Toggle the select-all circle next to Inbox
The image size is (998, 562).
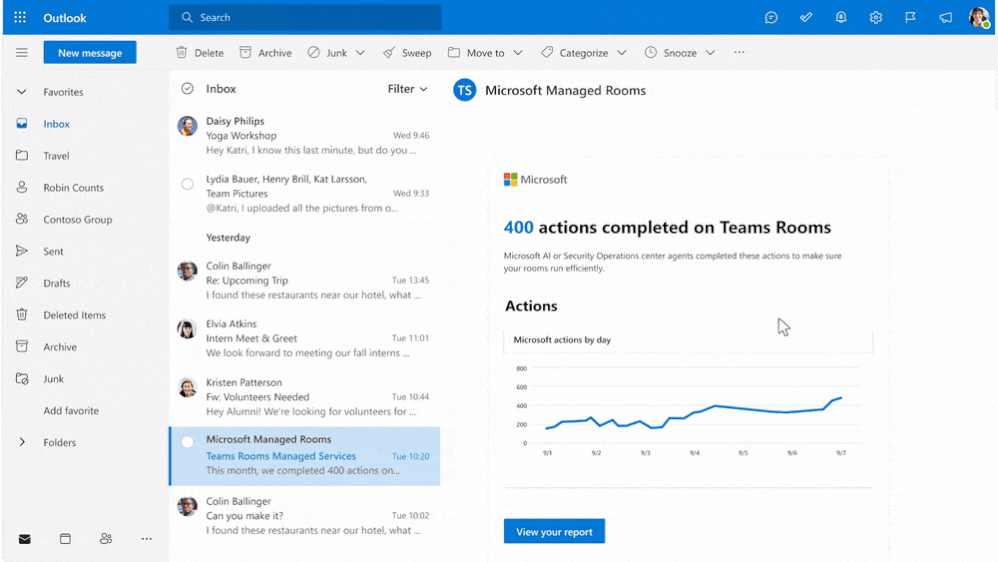click(187, 88)
